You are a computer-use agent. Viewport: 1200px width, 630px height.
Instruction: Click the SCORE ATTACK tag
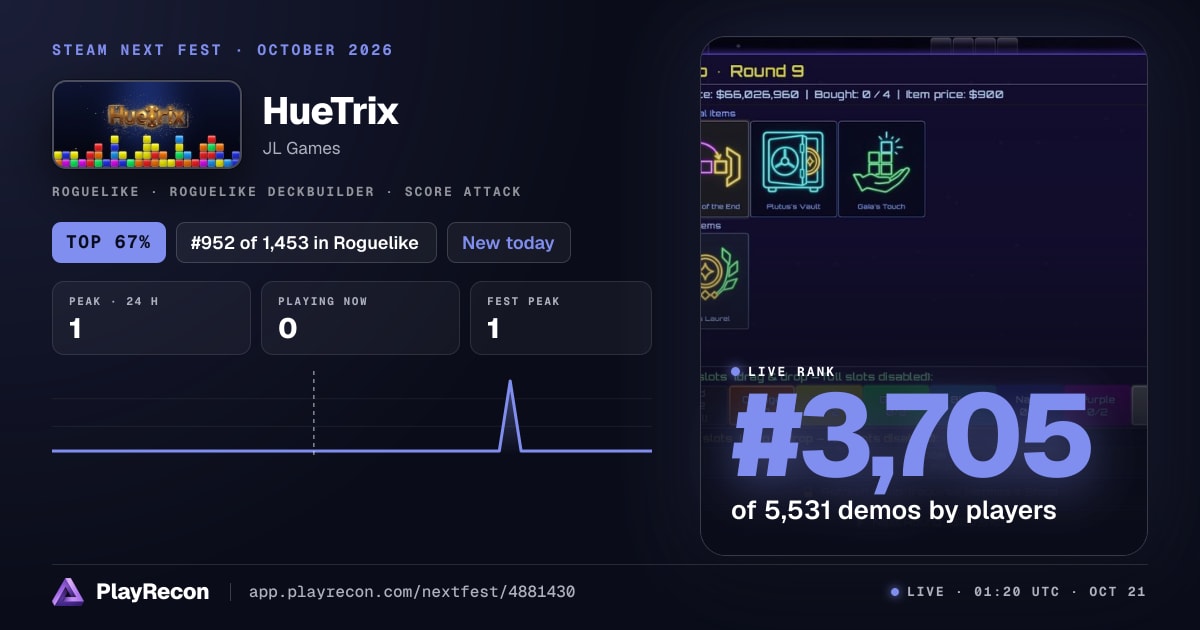(x=463, y=191)
